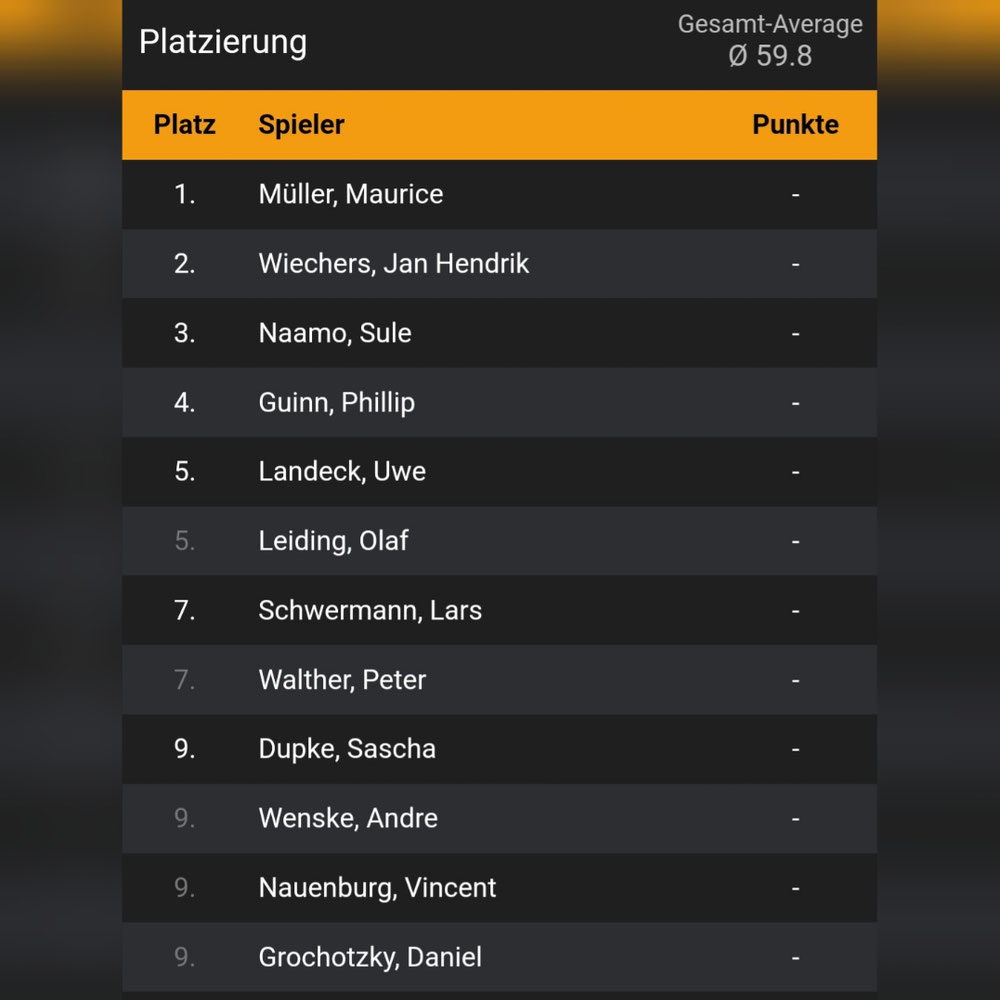Select the Spieler column header
Image resolution: width=1000 pixels, height=1000 pixels.
tap(301, 124)
